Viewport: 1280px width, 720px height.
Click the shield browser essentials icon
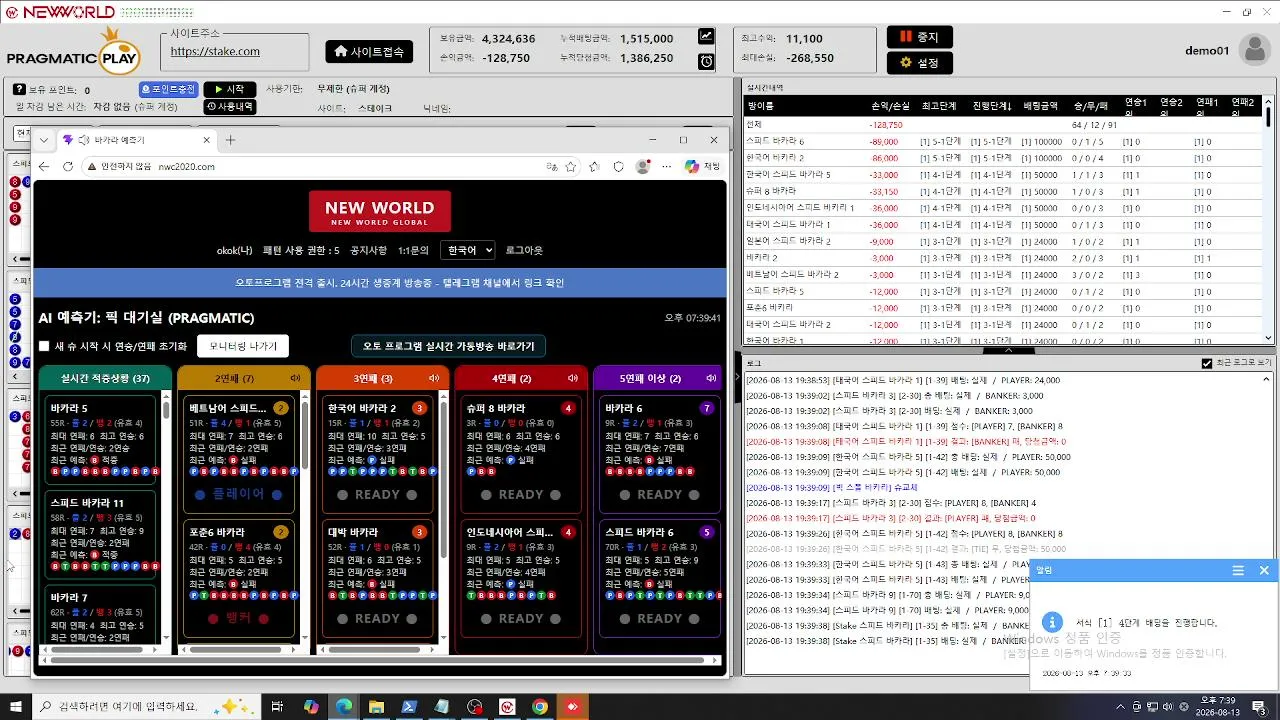tap(619, 166)
